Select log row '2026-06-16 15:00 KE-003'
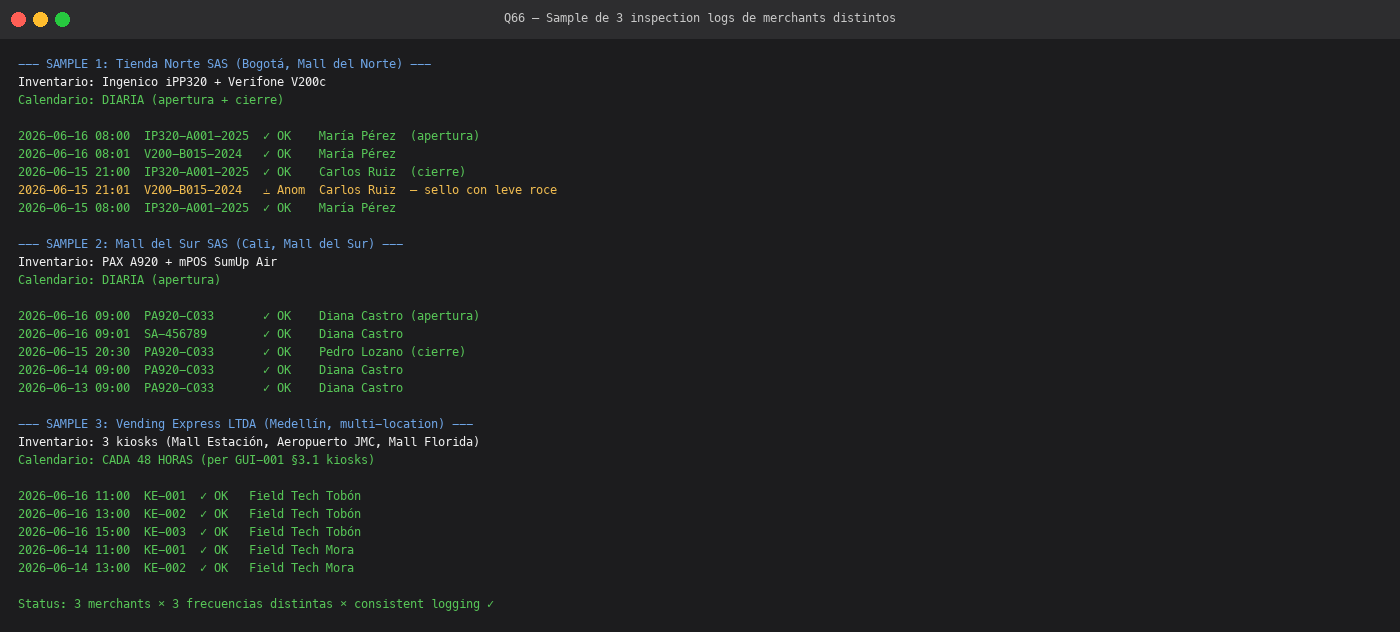This screenshot has height=632, width=1400. click(x=190, y=532)
